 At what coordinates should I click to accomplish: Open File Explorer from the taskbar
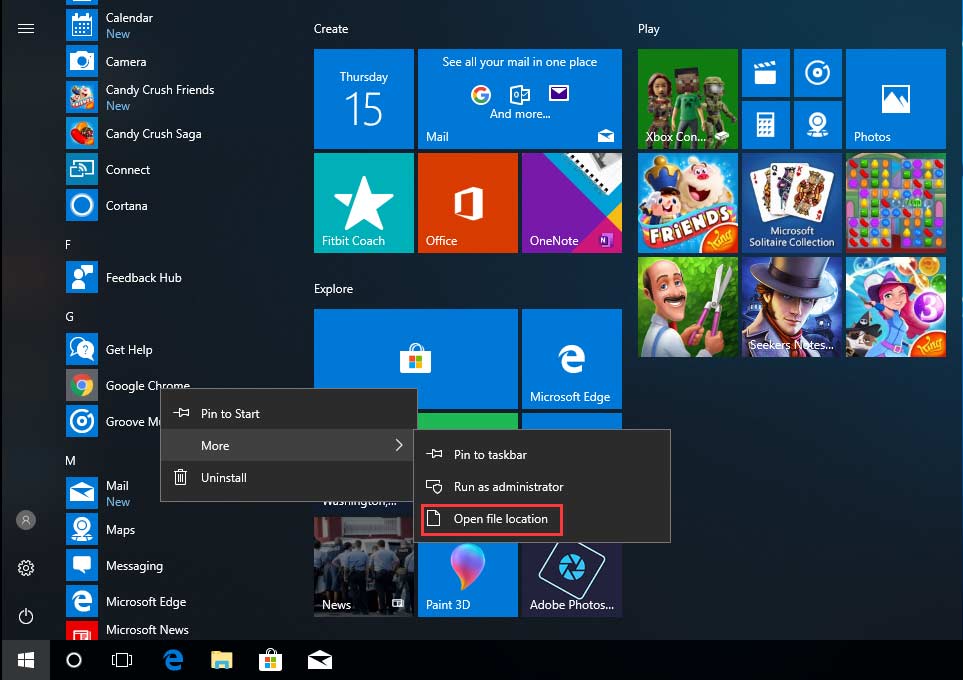click(x=222, y=660)
